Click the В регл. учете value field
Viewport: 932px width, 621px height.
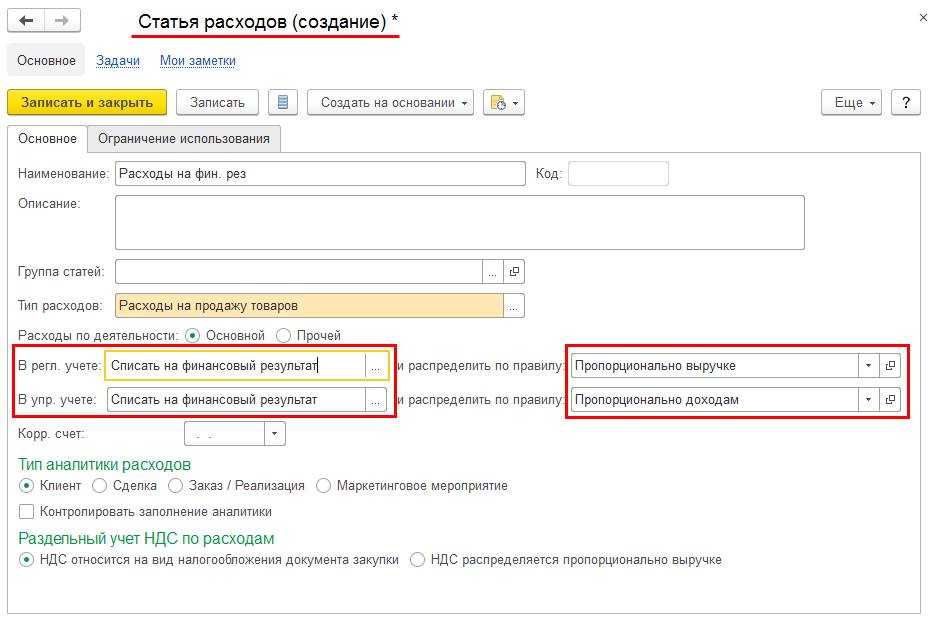click(x=236, y=365)
